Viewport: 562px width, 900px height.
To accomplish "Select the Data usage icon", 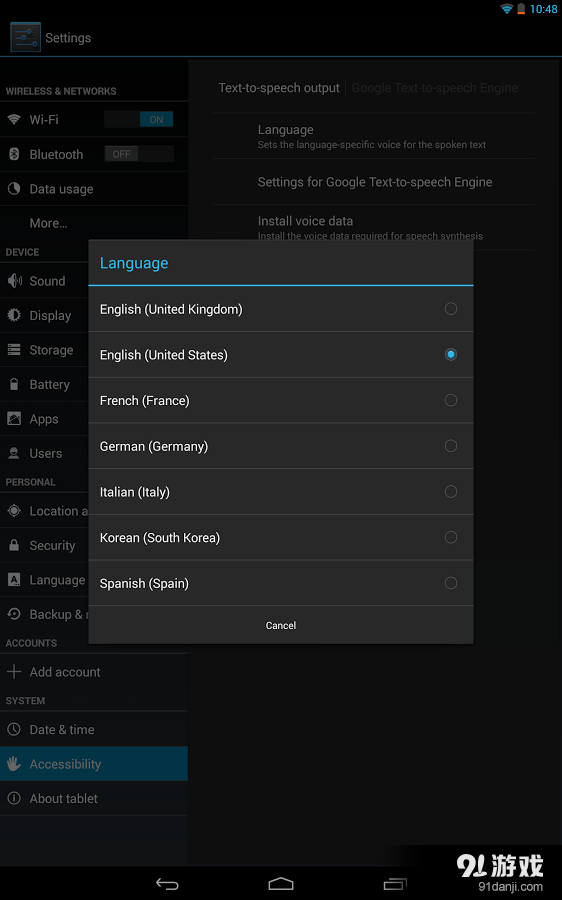I will click(14, 189).
